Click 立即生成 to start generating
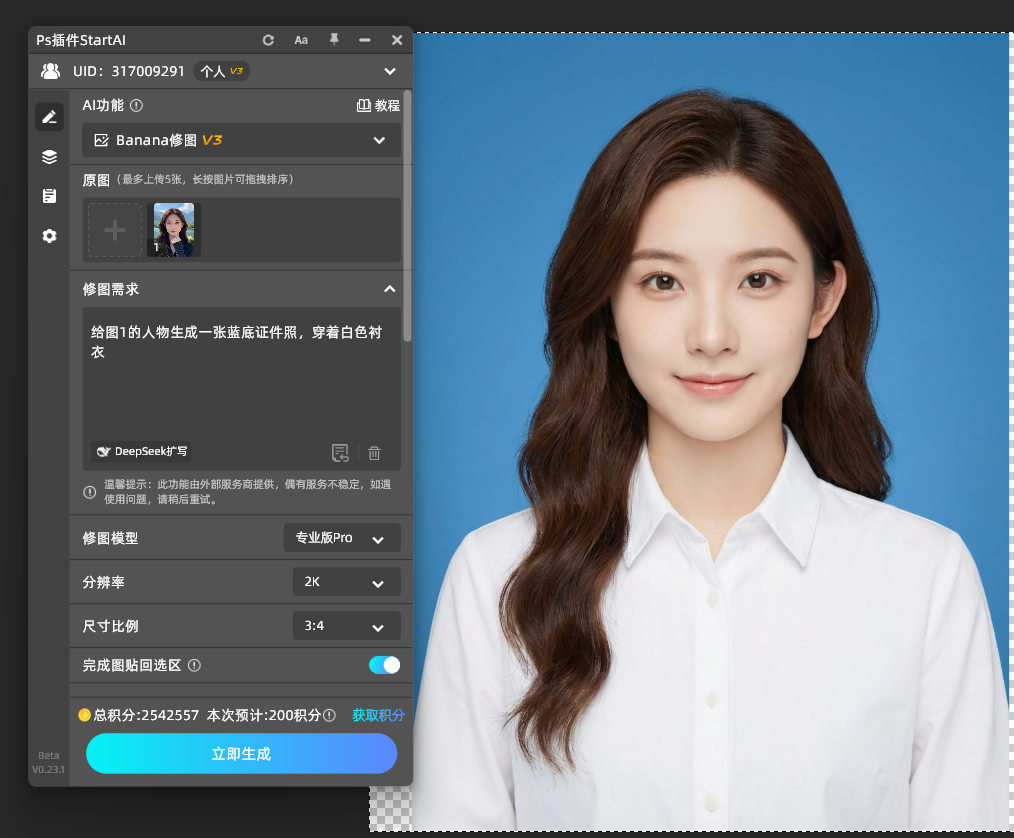This screenshot has height=838, width=1014. point(241,753)
